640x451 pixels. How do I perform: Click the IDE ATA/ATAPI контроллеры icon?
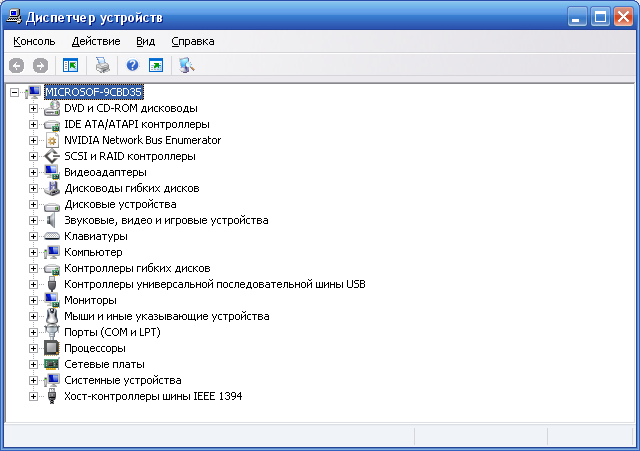(x=52, y=124)
